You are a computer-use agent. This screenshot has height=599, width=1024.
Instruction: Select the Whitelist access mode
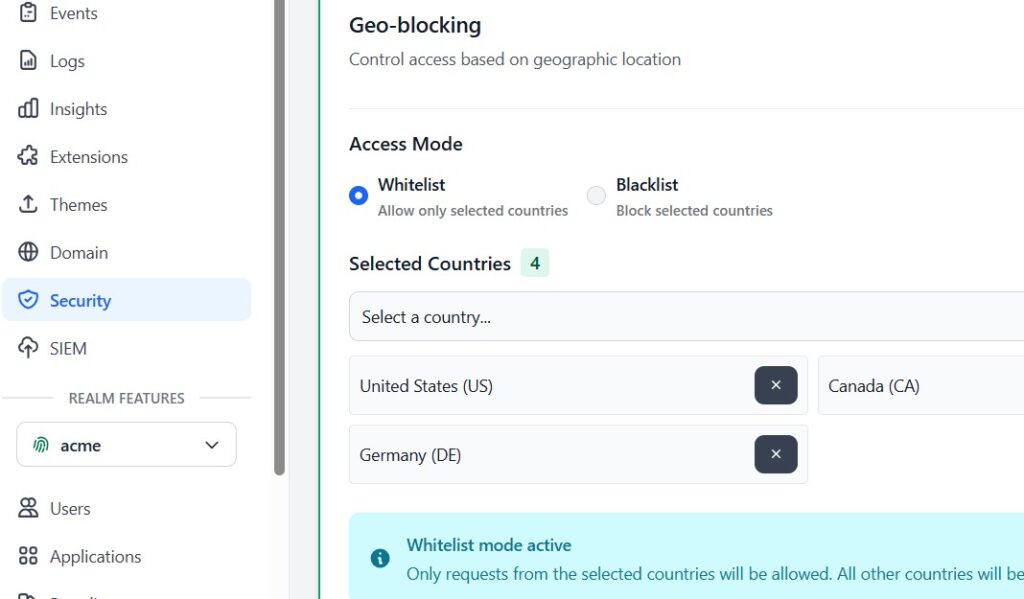pyautogui.click(x=359, y=196)
